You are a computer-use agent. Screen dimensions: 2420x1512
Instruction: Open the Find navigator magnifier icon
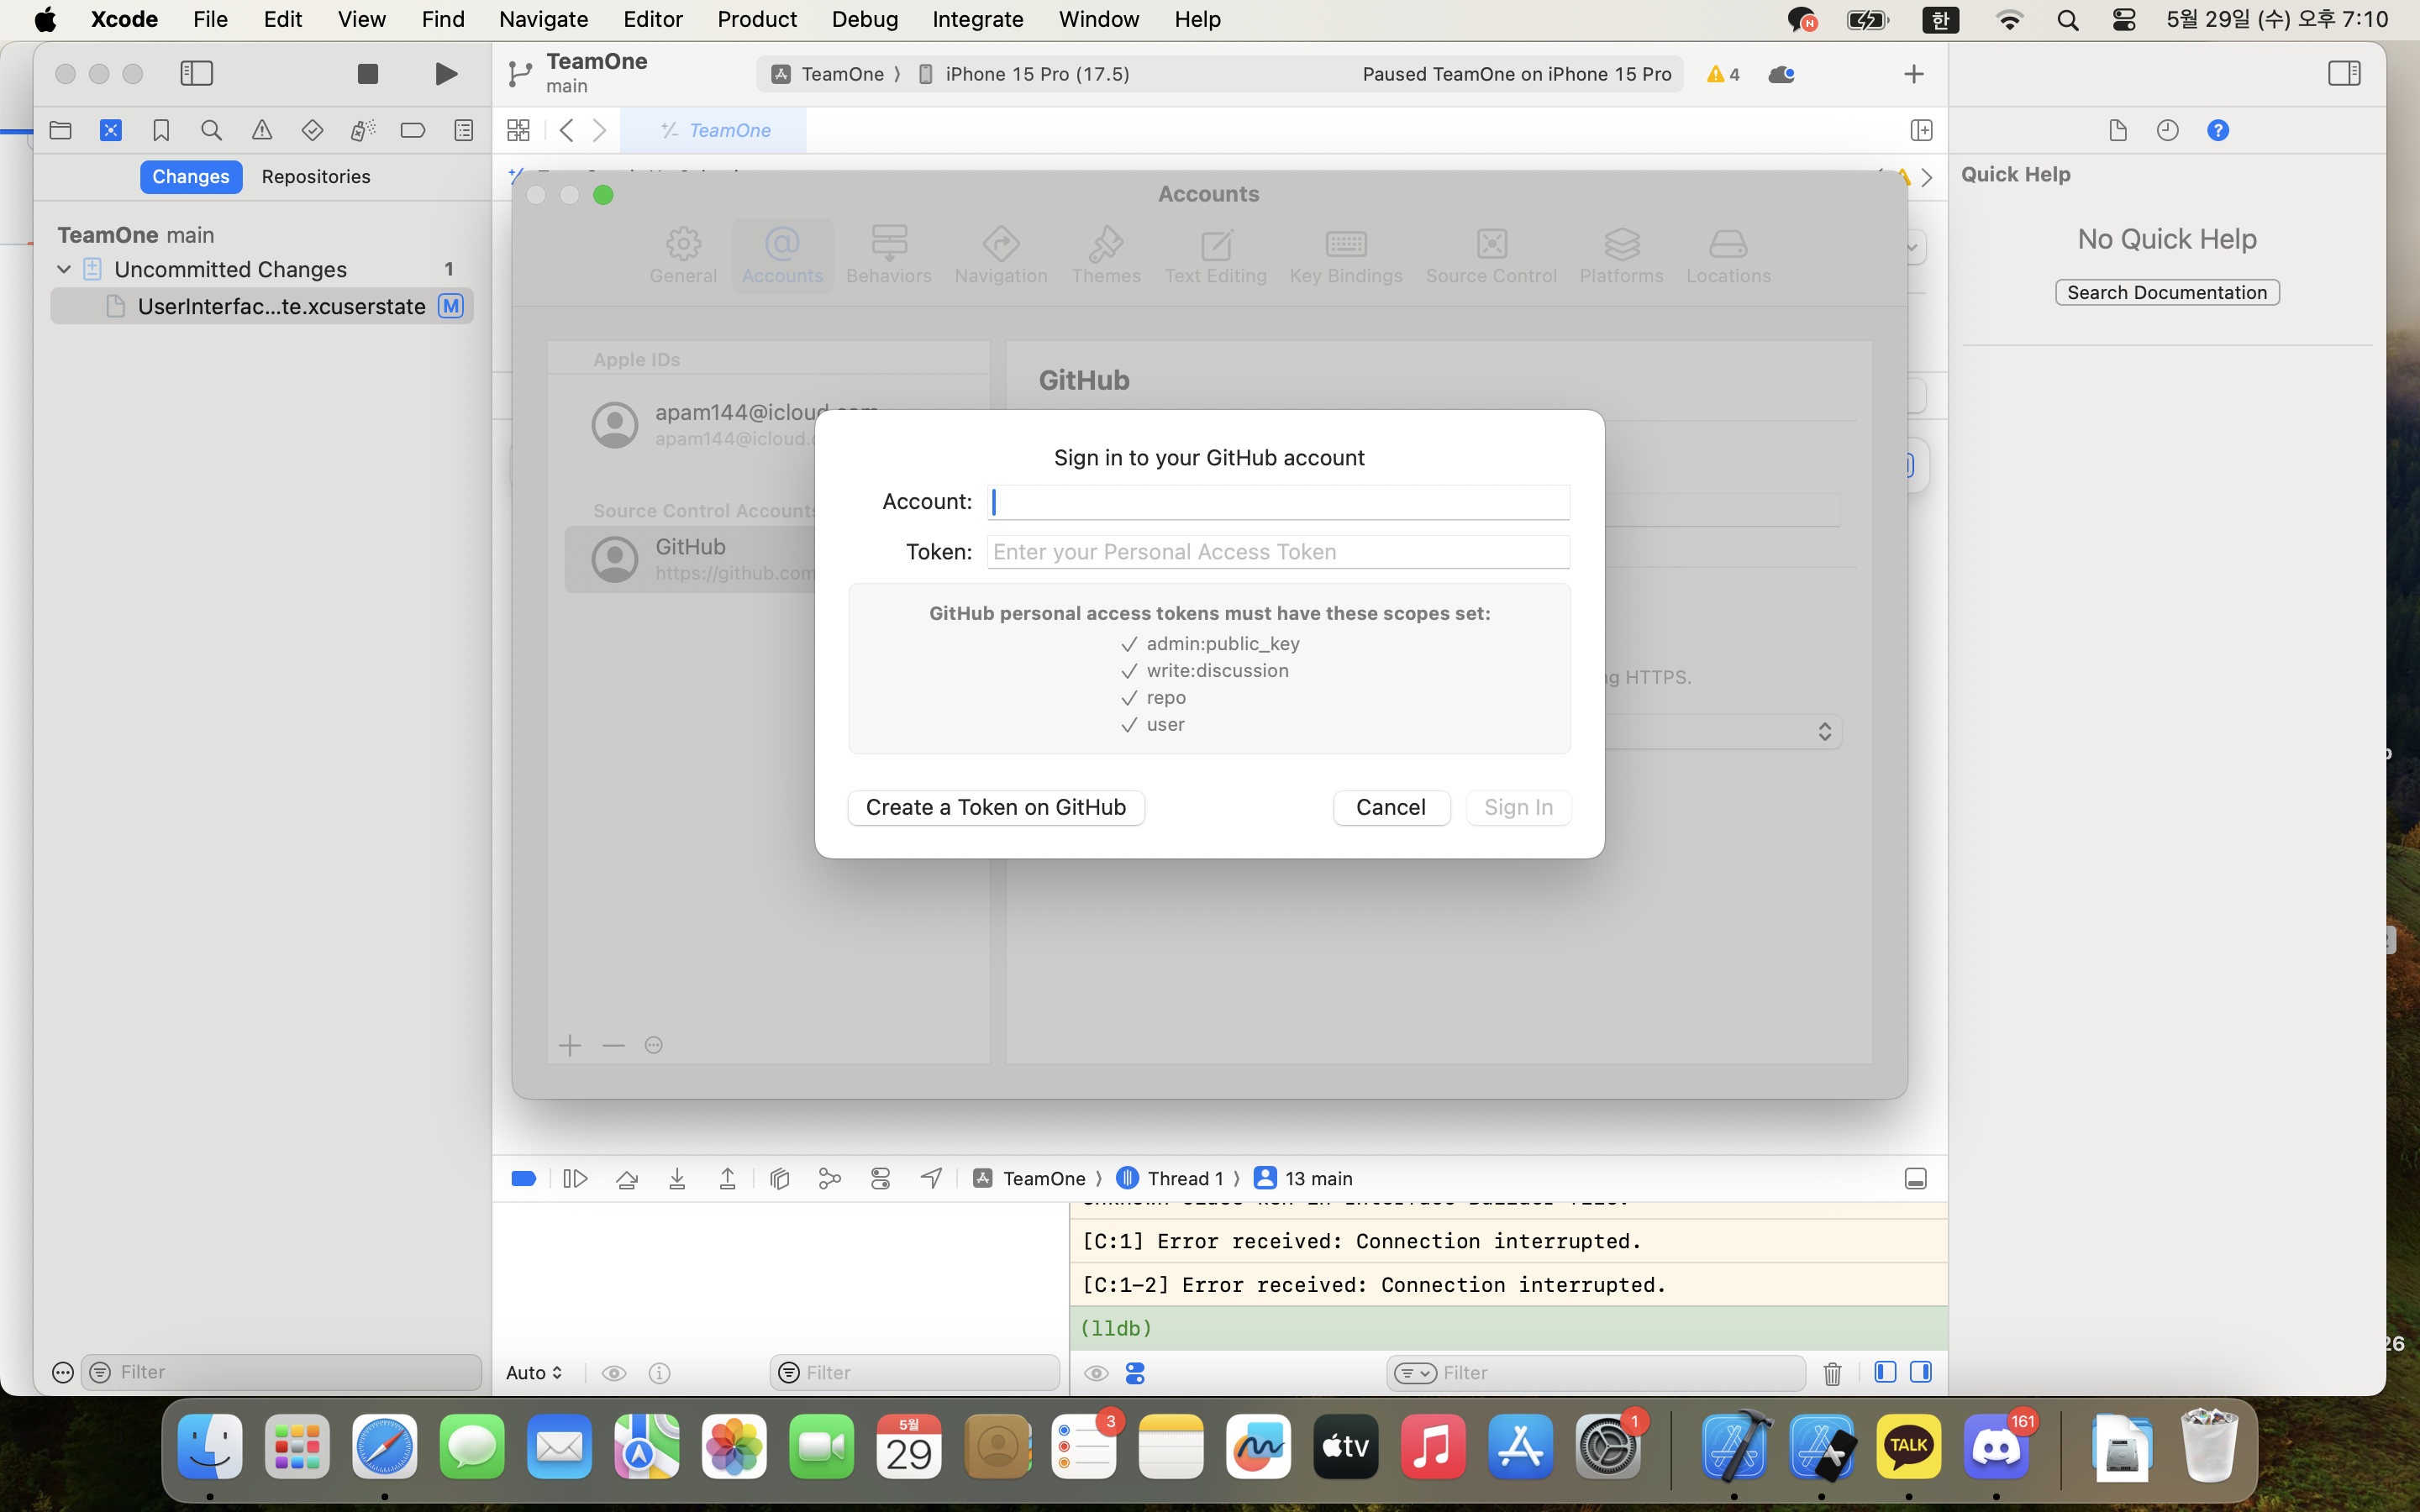coord(211,131)
